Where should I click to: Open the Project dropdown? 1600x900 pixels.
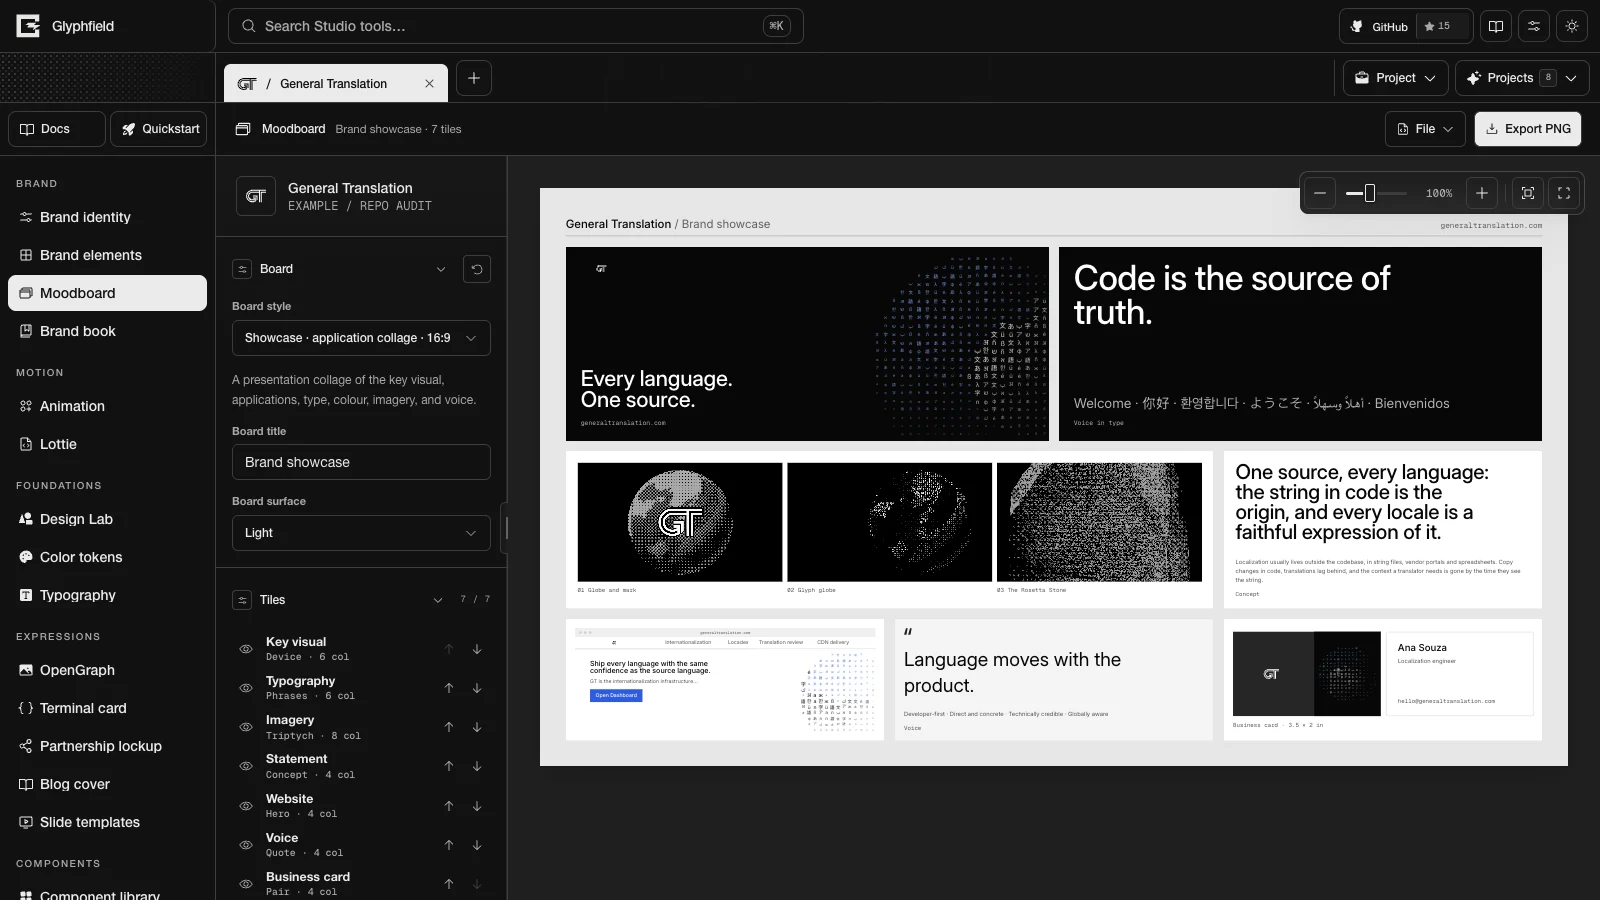(1394, 78)
